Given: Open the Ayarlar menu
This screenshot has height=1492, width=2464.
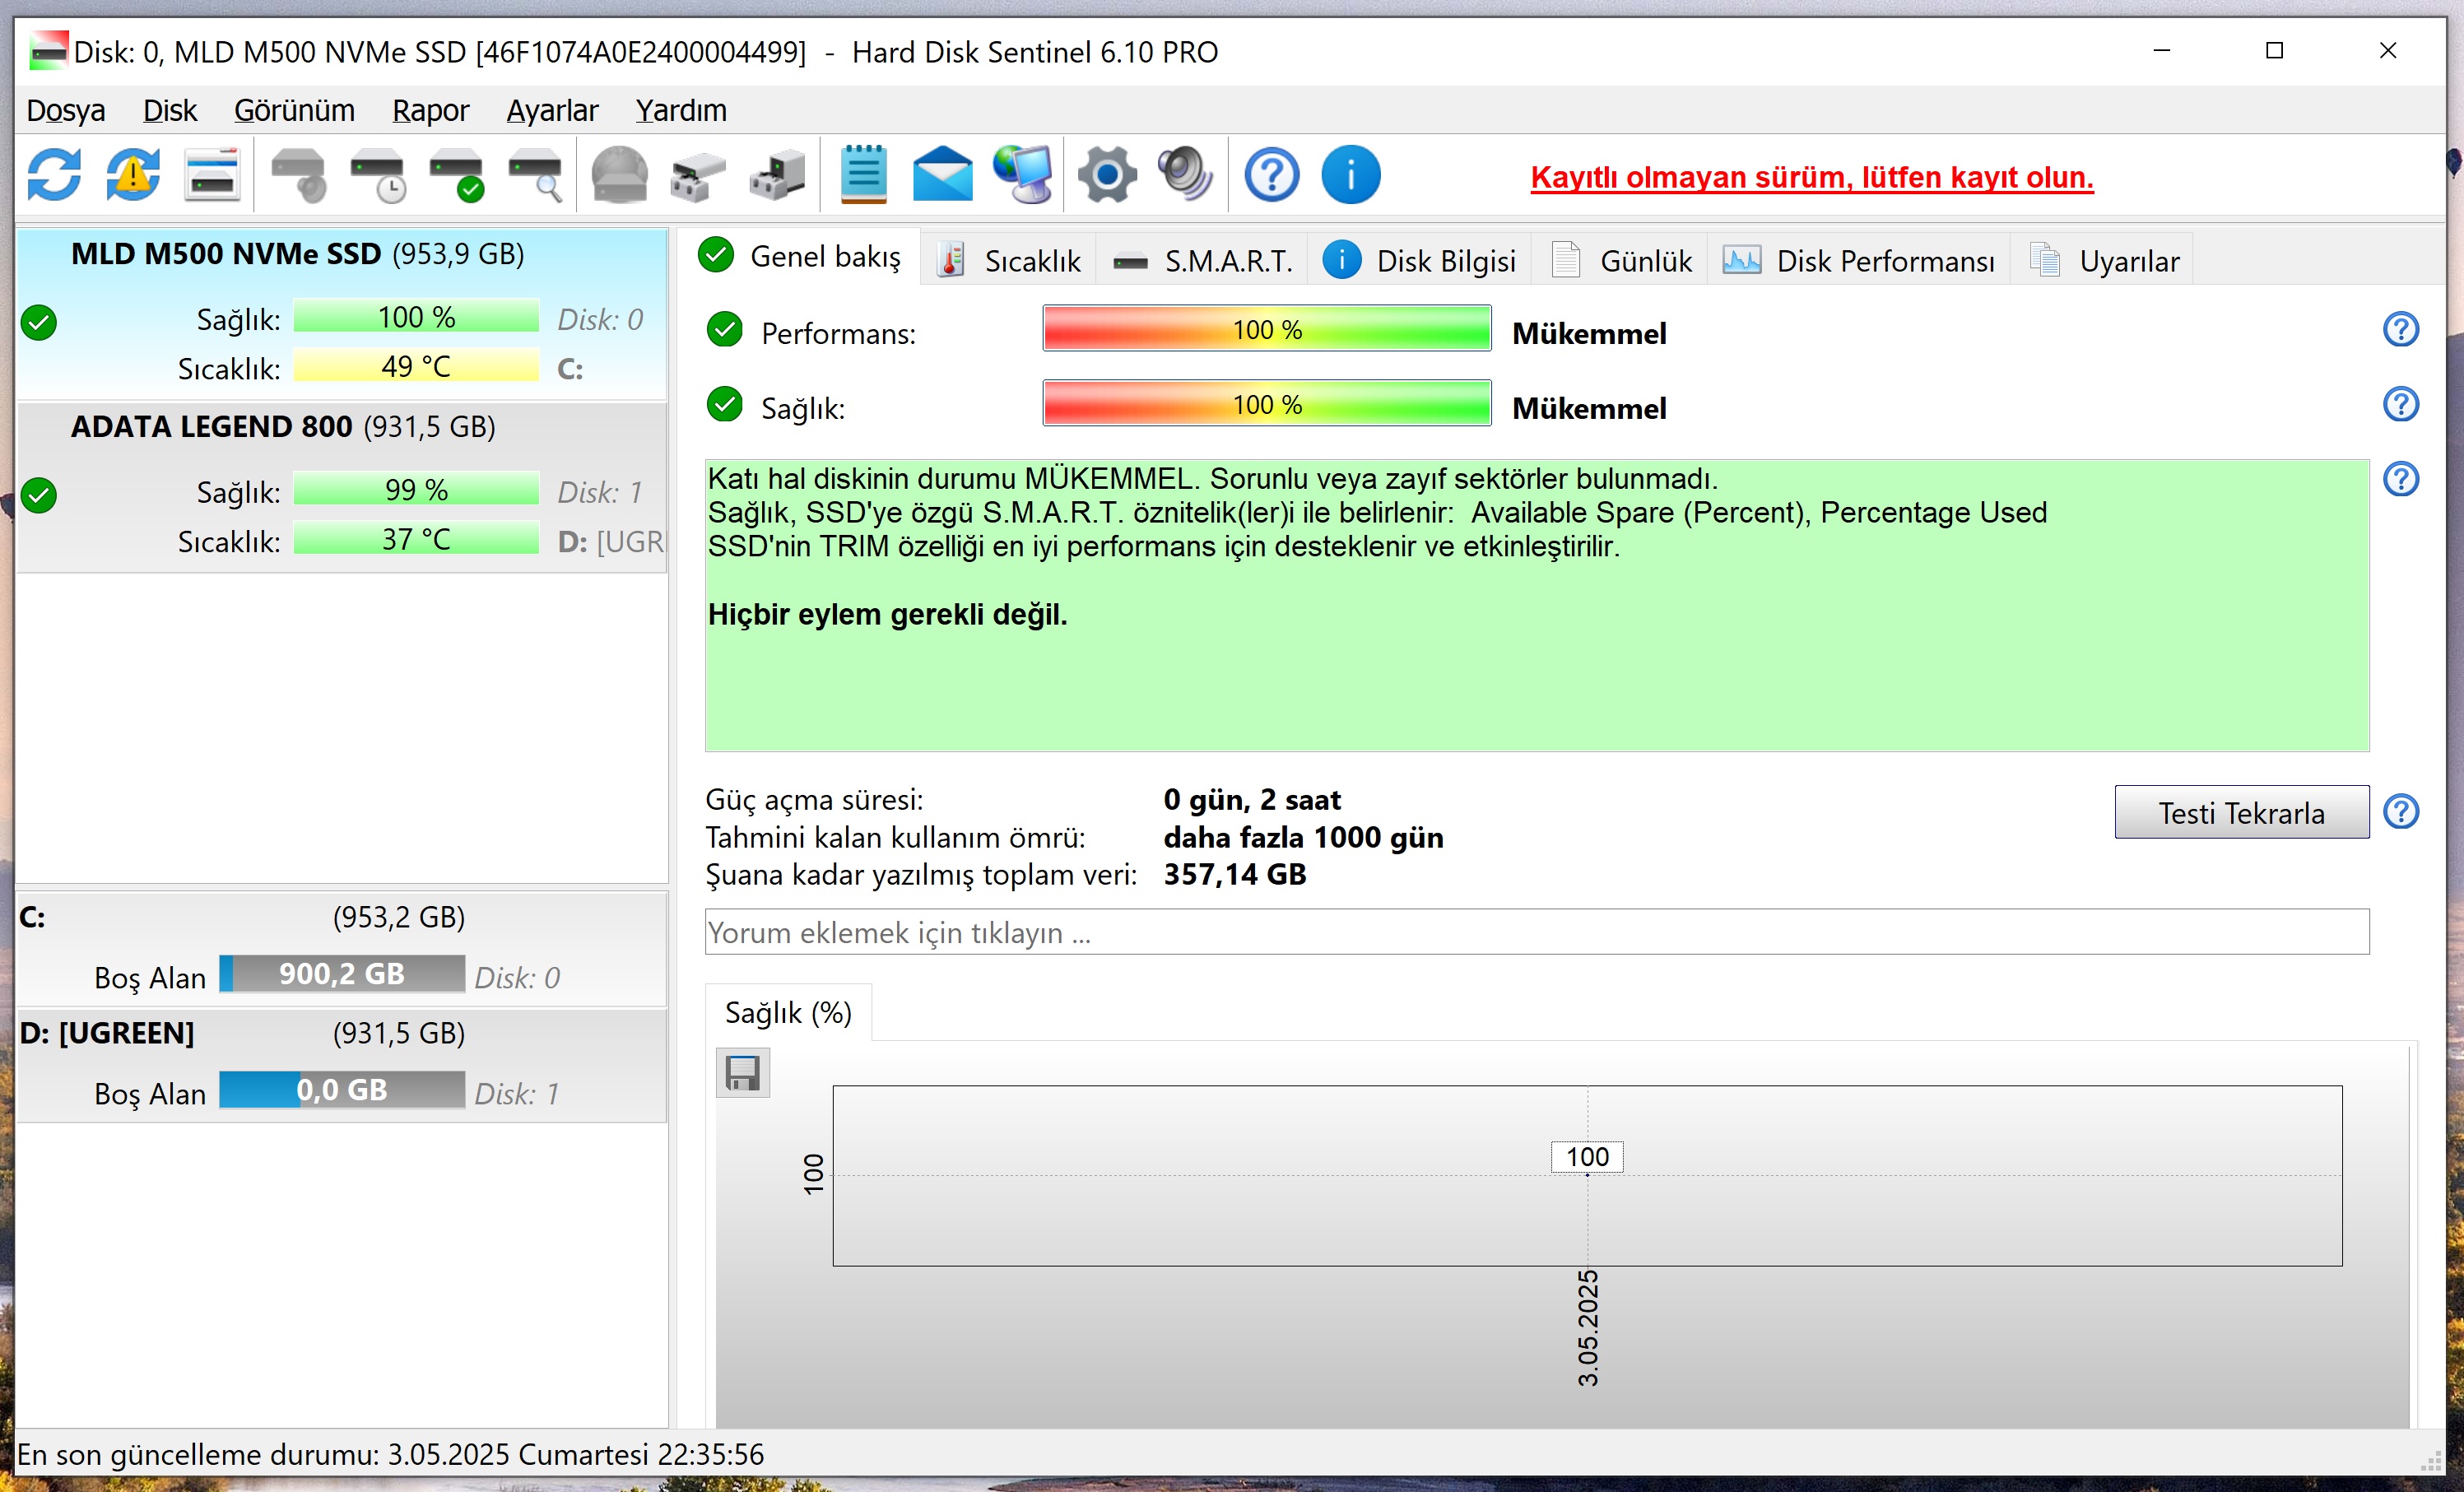Looking at the screenshot, I should [x=552, y=110].
